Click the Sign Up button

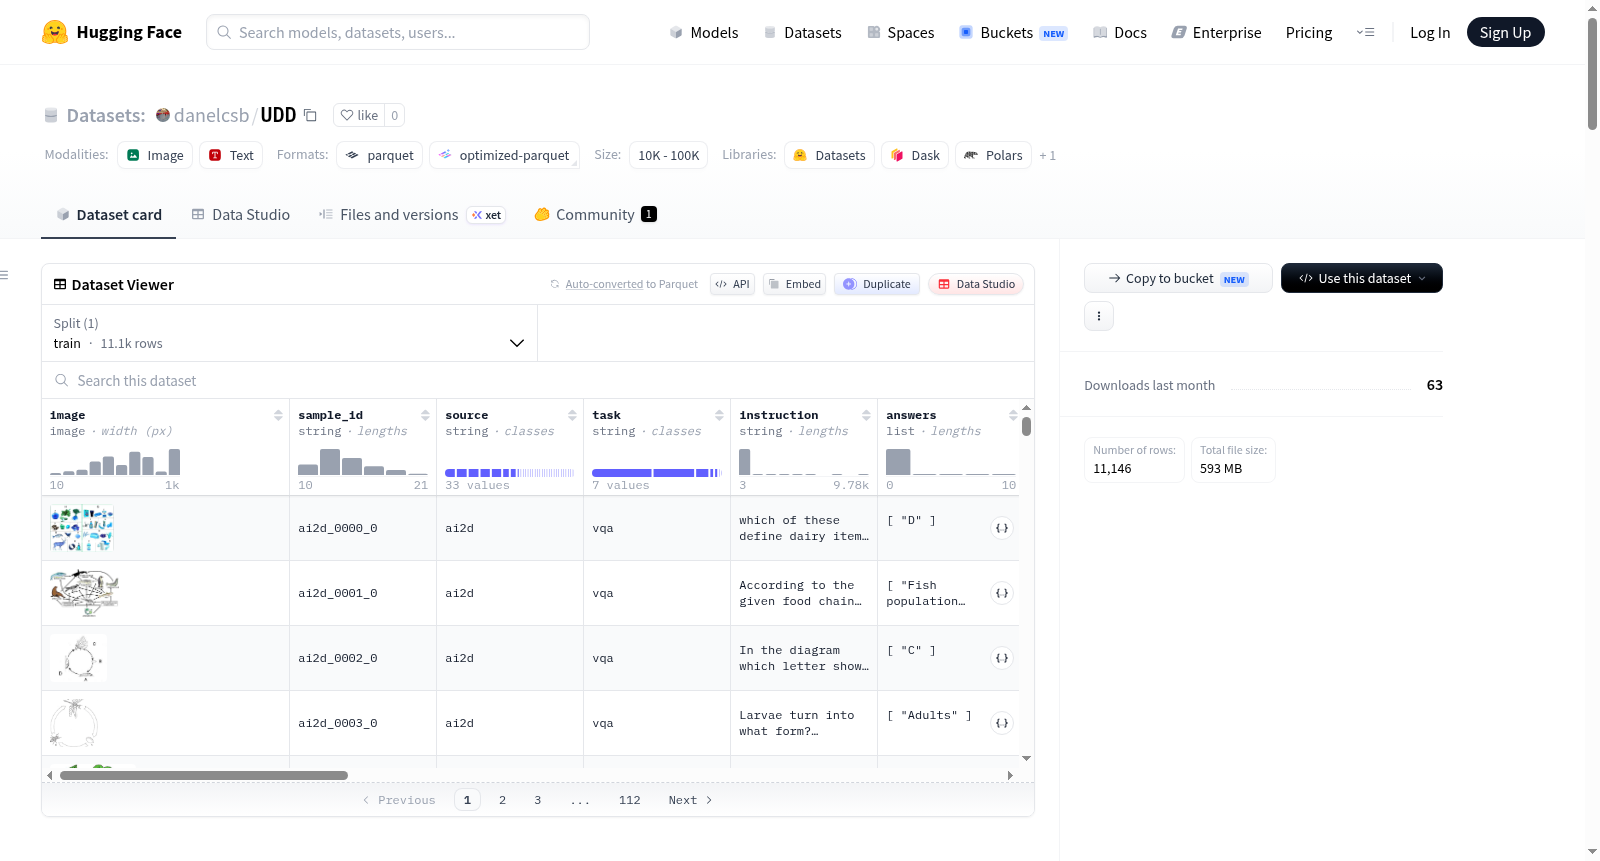(1505, 32)
